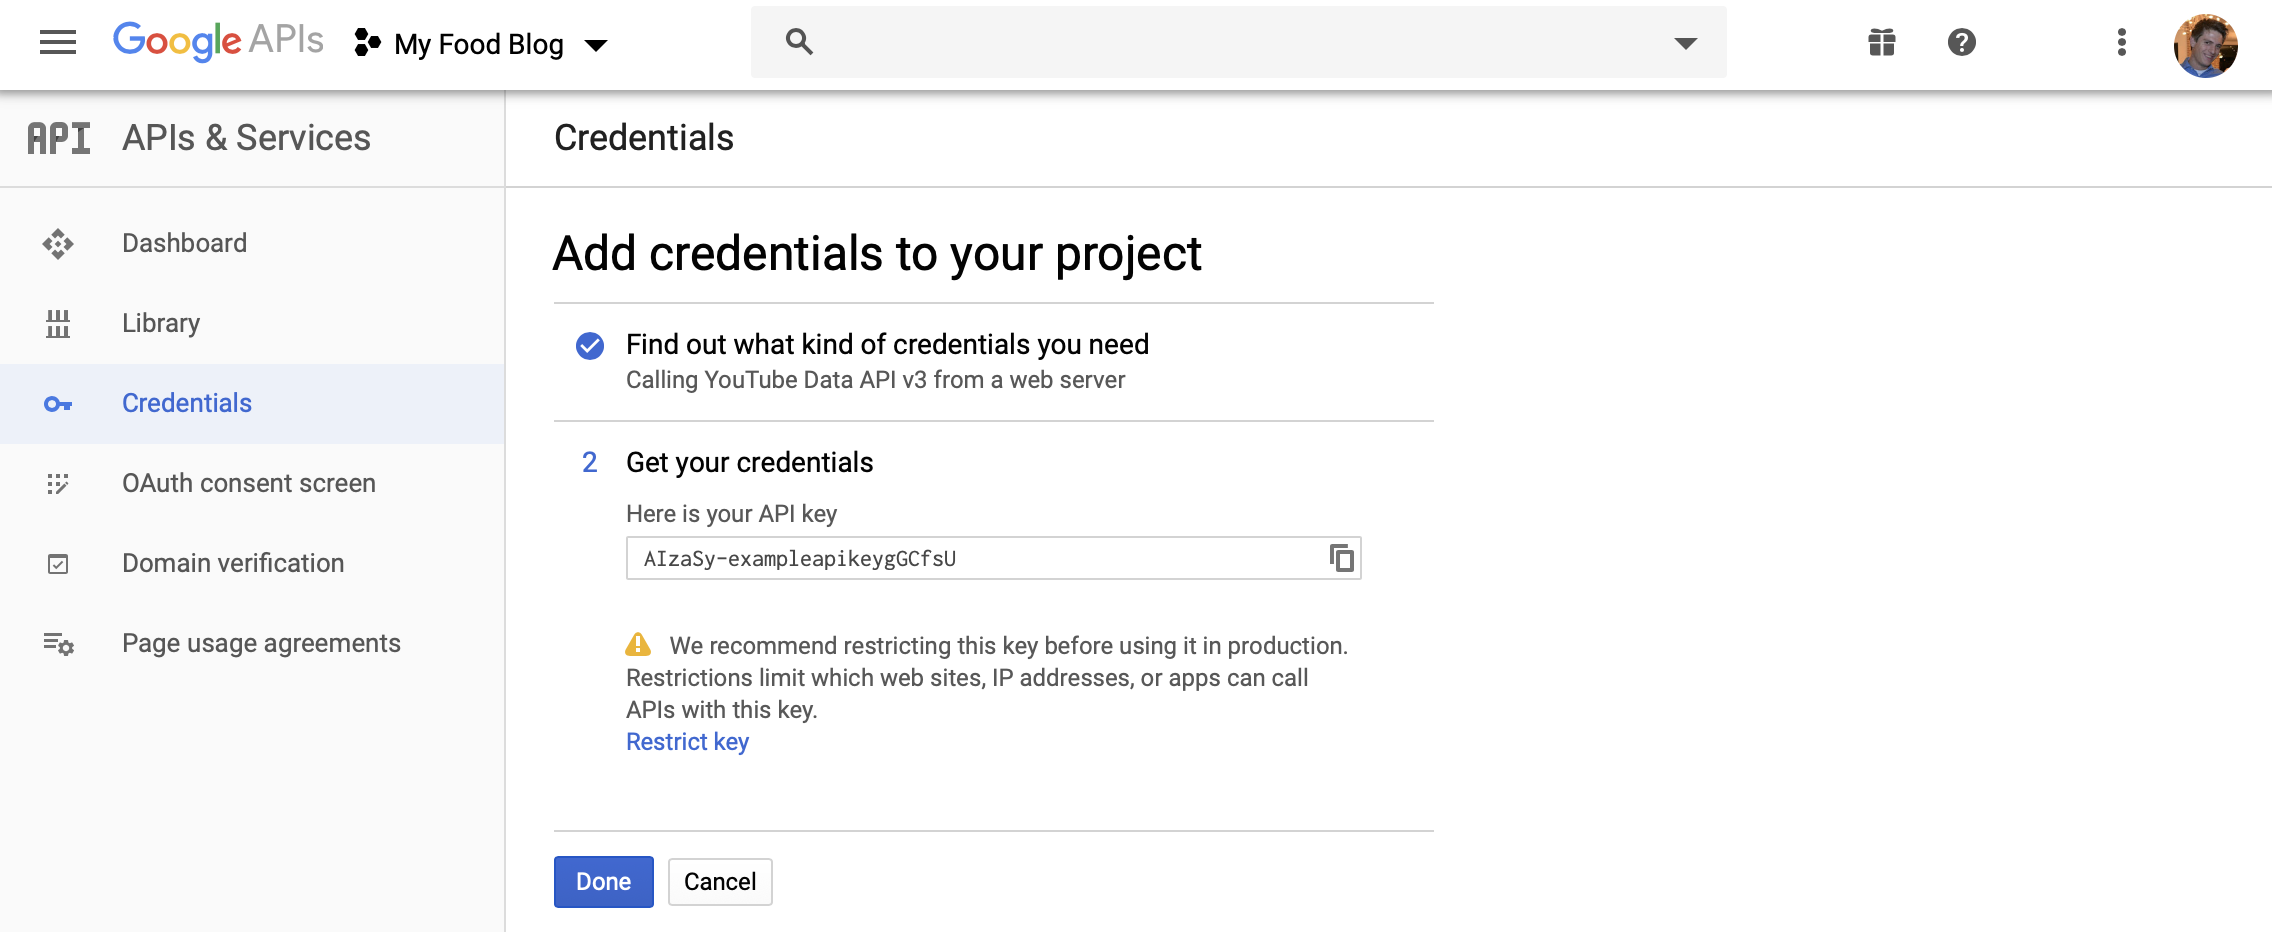Click 'Here is your API key' label

click(731, 514)
